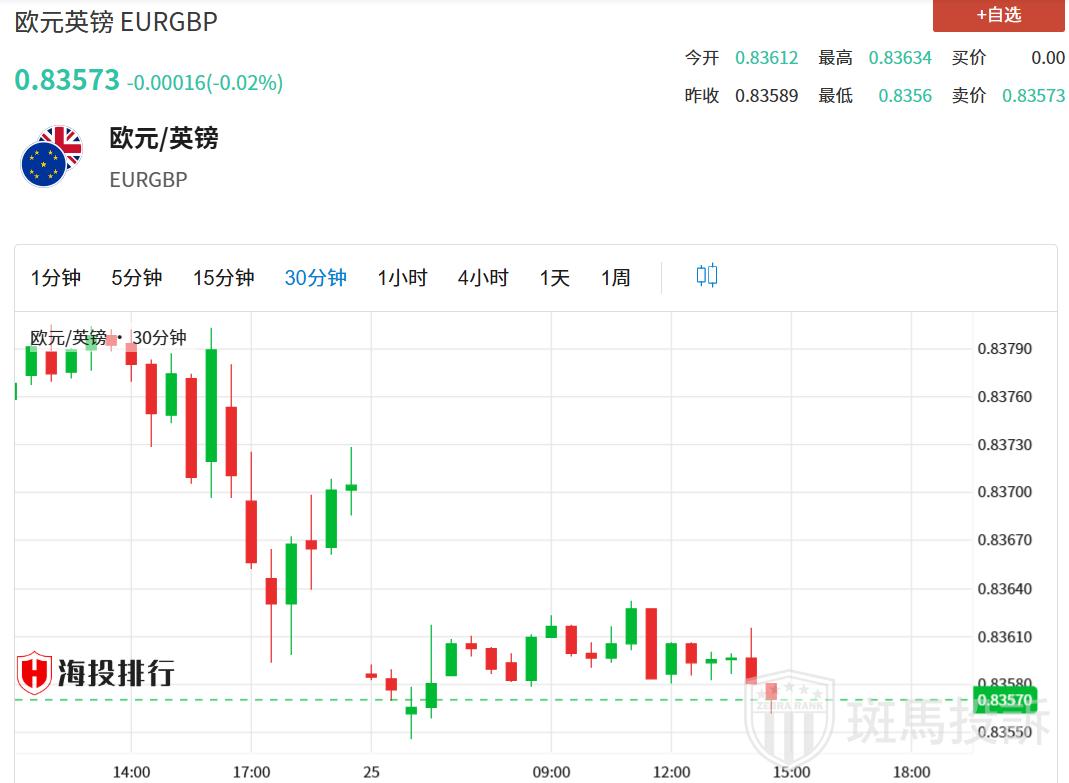Image resolution: width=1069 pixels, height=783 pixels.
Task: Click the chart legend 欧元/英镑 30分钟
Action: pyautogui.click(x=108, y=338)
